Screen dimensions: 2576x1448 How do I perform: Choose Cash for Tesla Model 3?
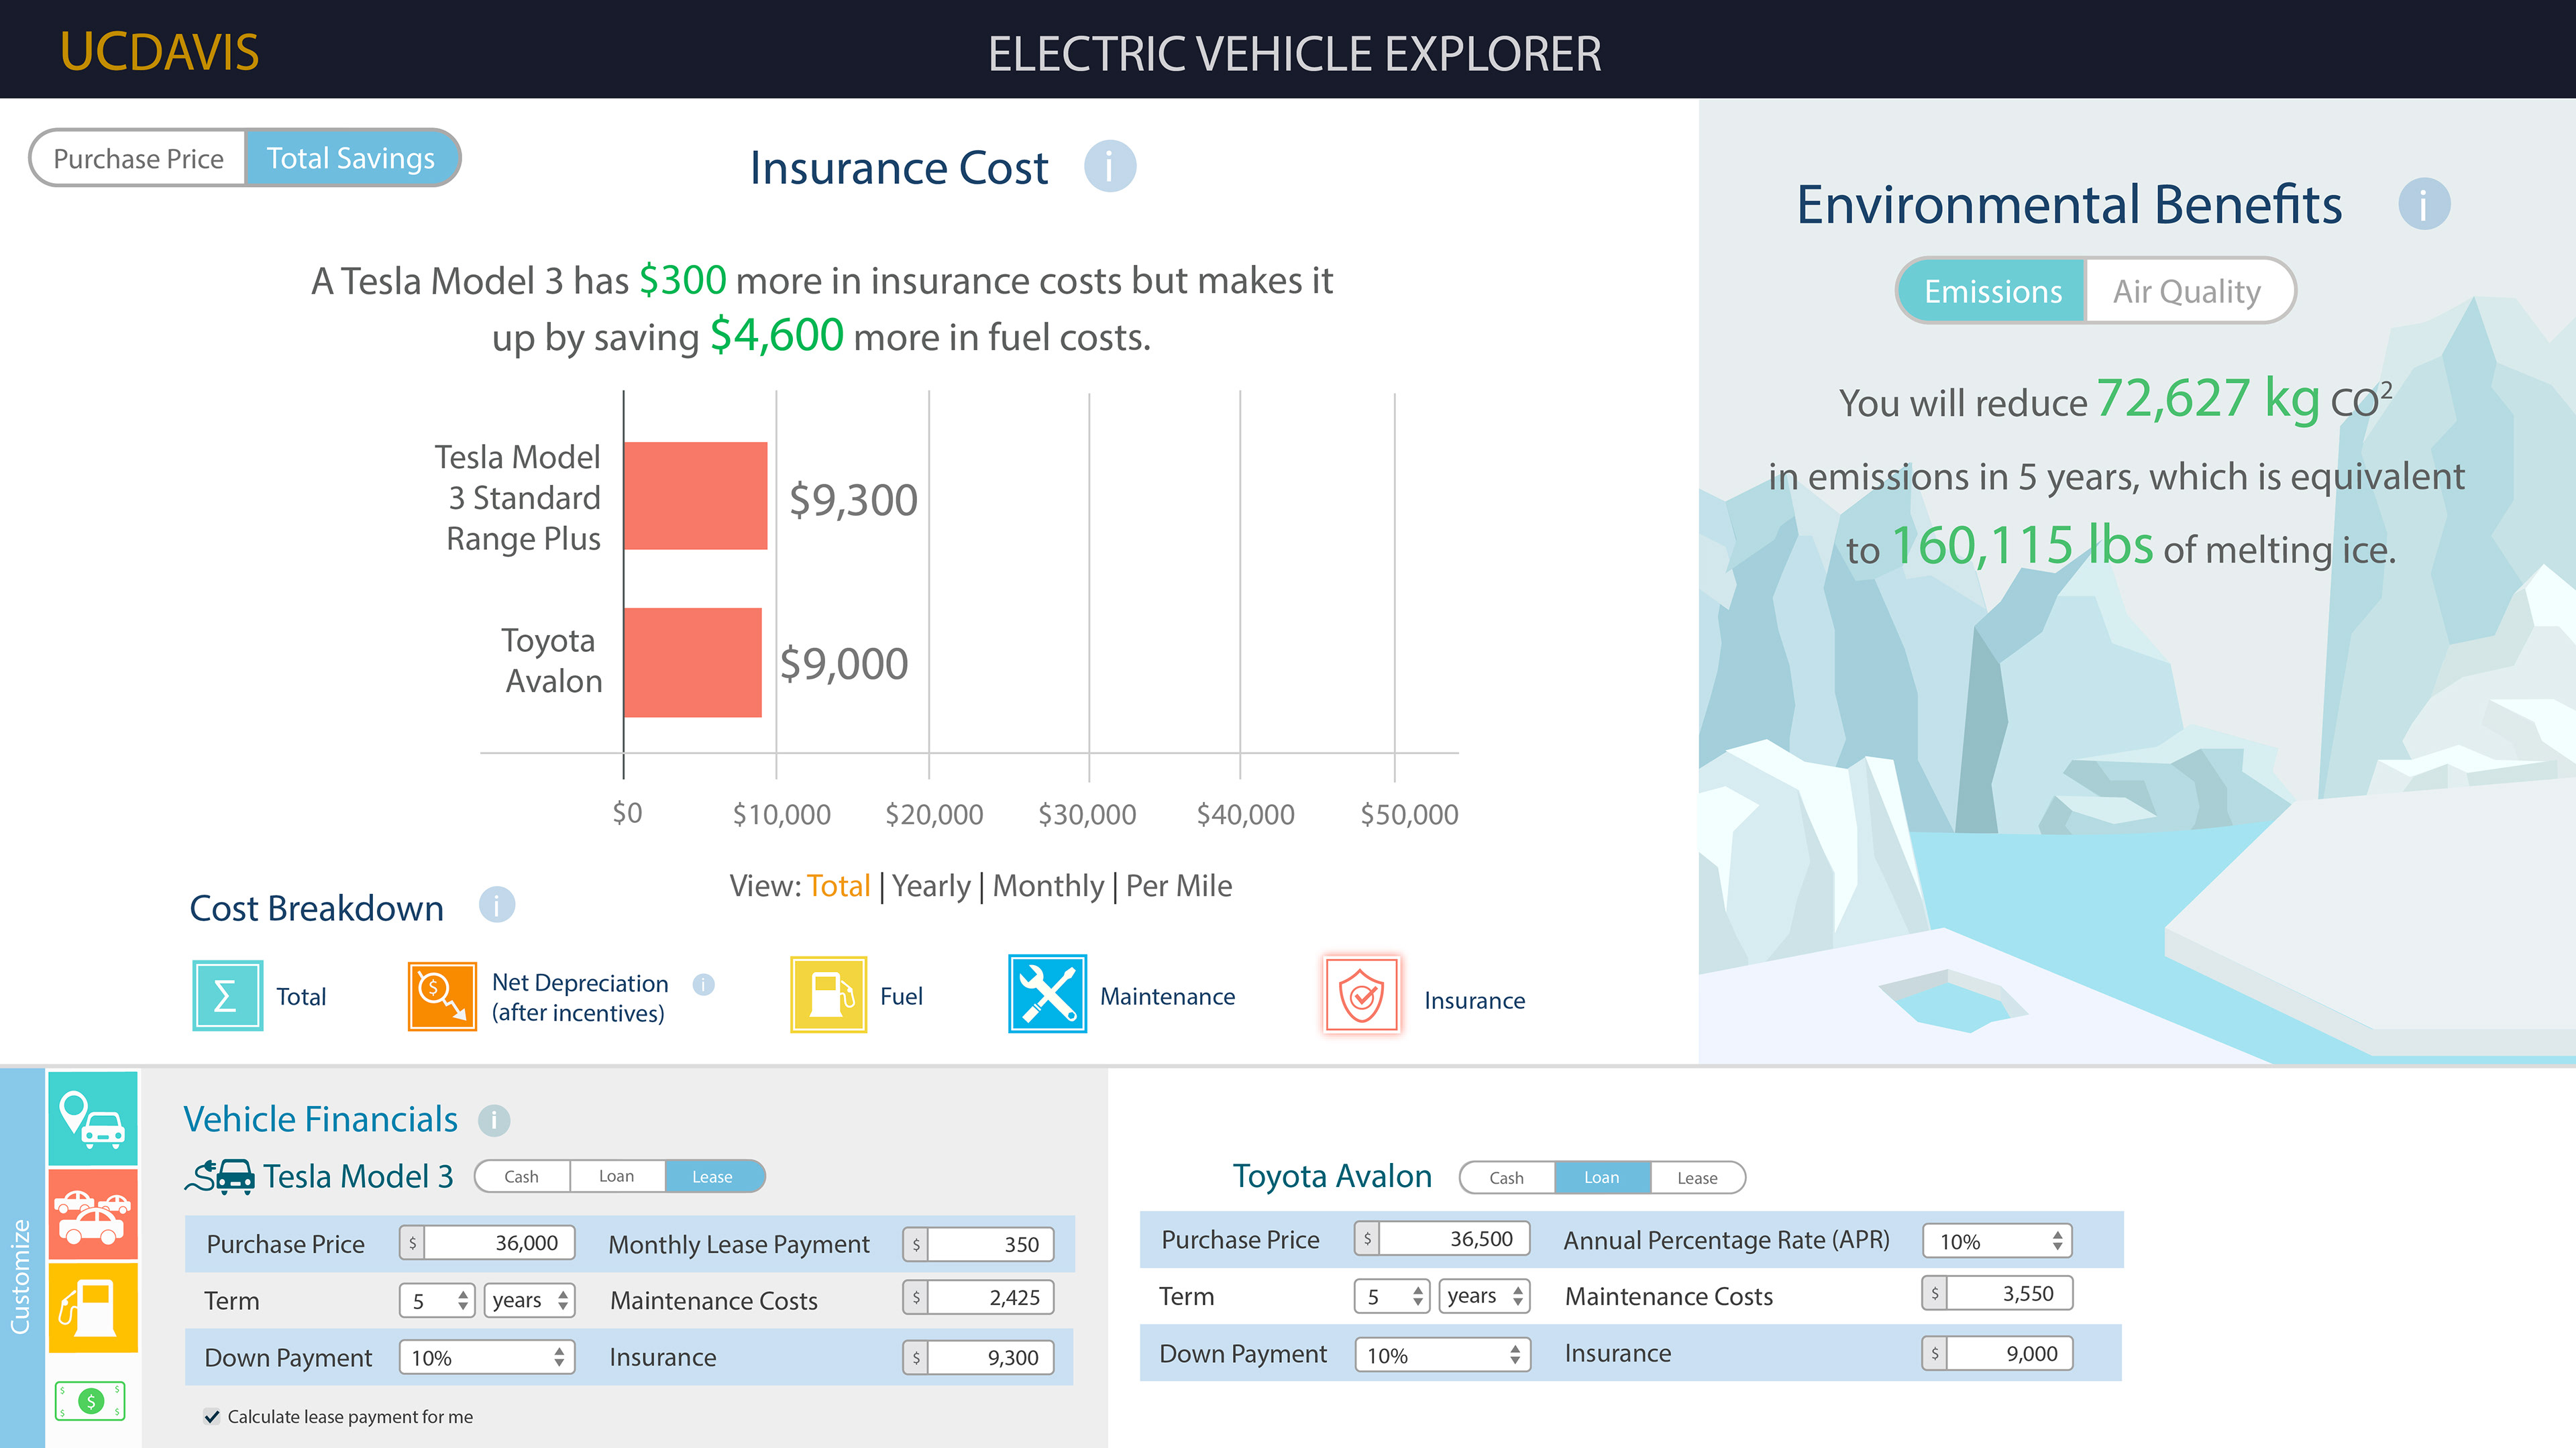point(521,1176)
